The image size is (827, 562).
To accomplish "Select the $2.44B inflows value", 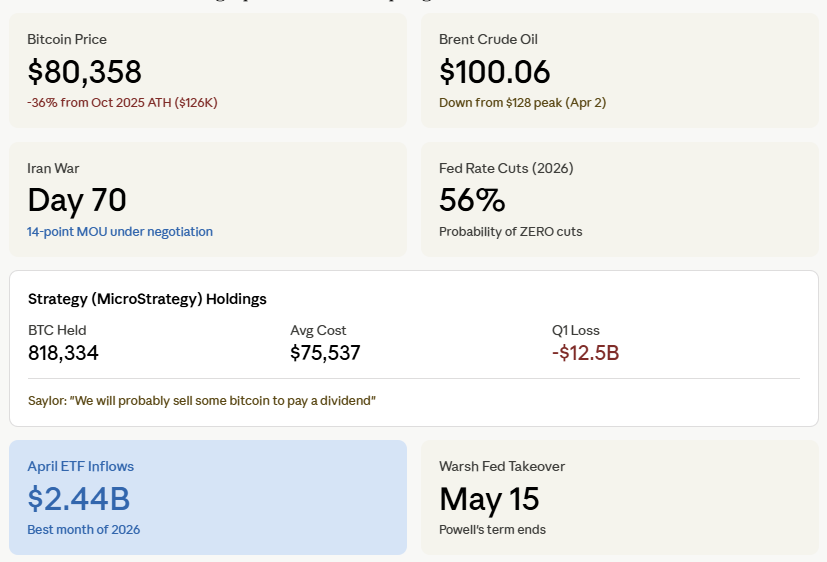I will pos(79,499).
